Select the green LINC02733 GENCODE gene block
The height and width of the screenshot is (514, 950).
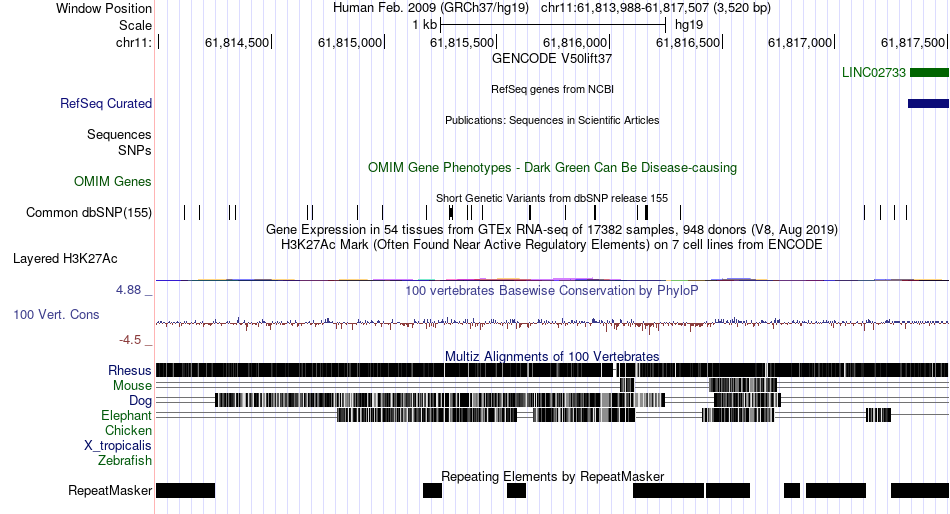929,73
